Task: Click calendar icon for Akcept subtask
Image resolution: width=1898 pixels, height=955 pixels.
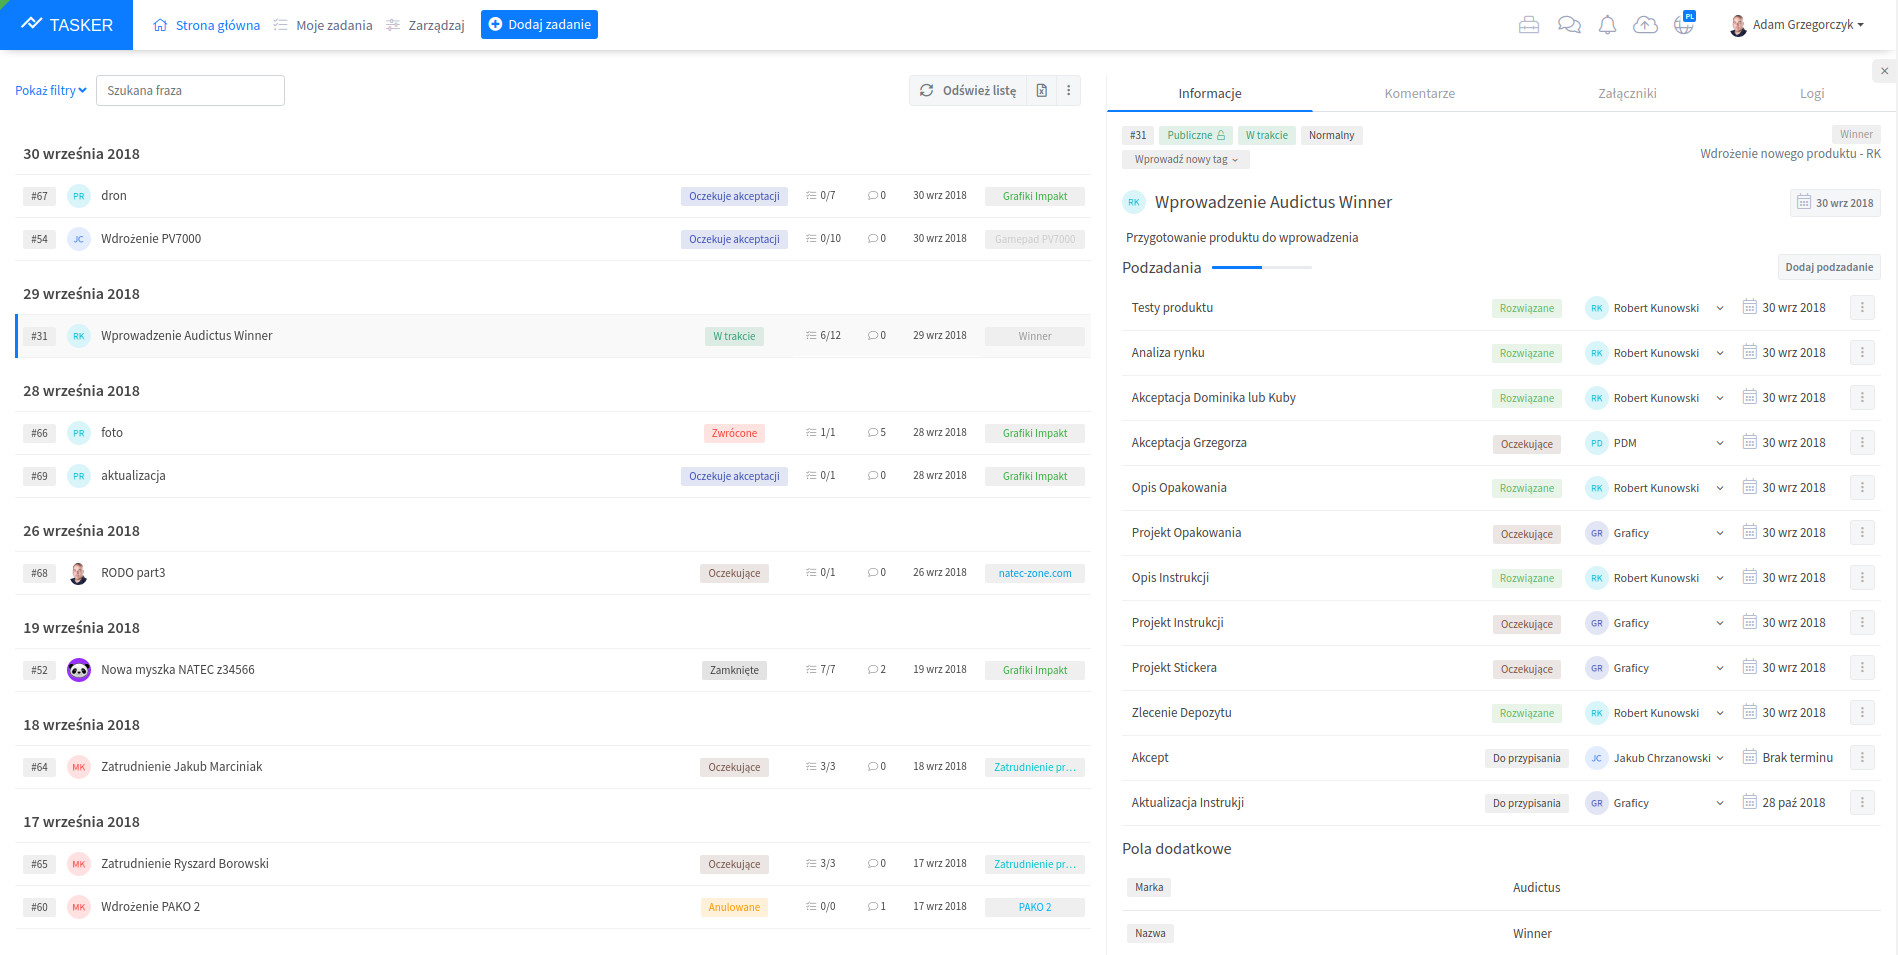Action: point(1749,757)
